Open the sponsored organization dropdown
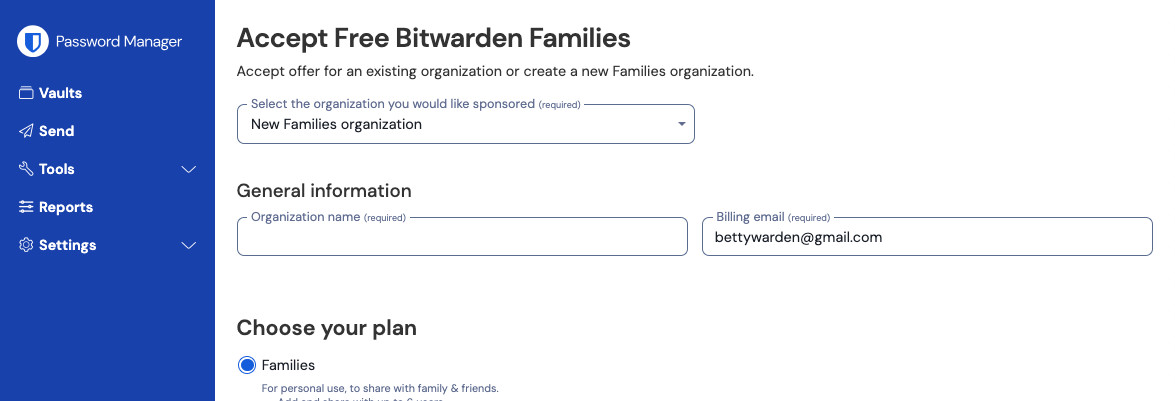The width and height of the screenshot is (1175, 401). [465, 124]
